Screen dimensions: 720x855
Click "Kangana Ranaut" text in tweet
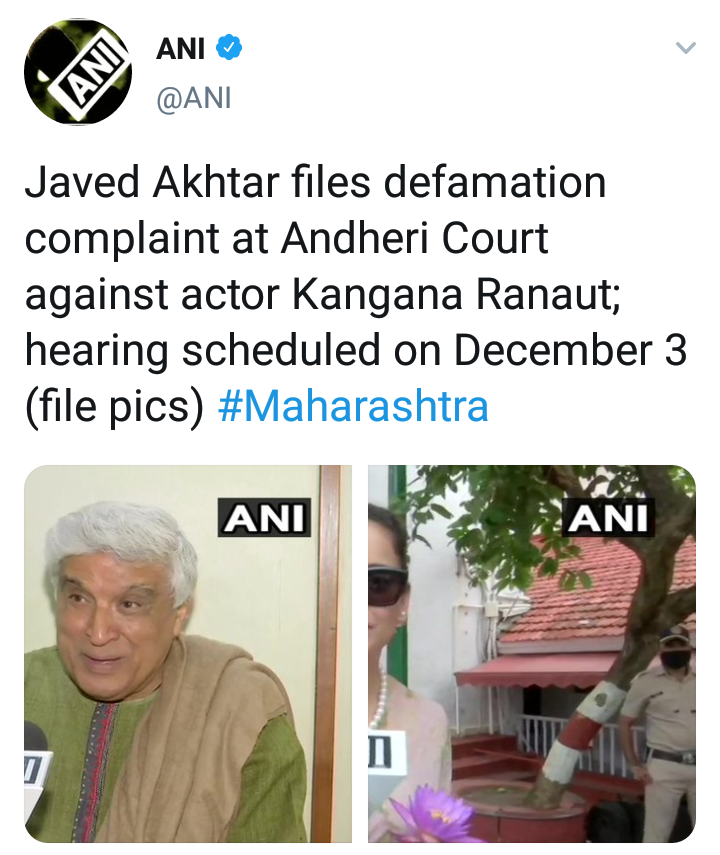point(456,294)
